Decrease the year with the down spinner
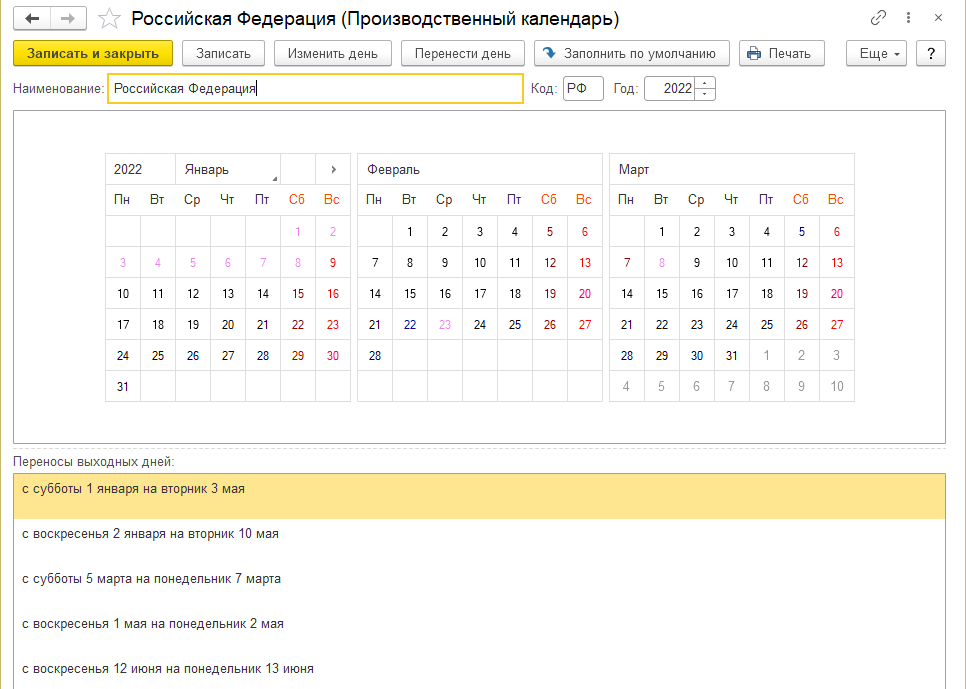Viewport: 966px width, 689px height. (705, 94)
